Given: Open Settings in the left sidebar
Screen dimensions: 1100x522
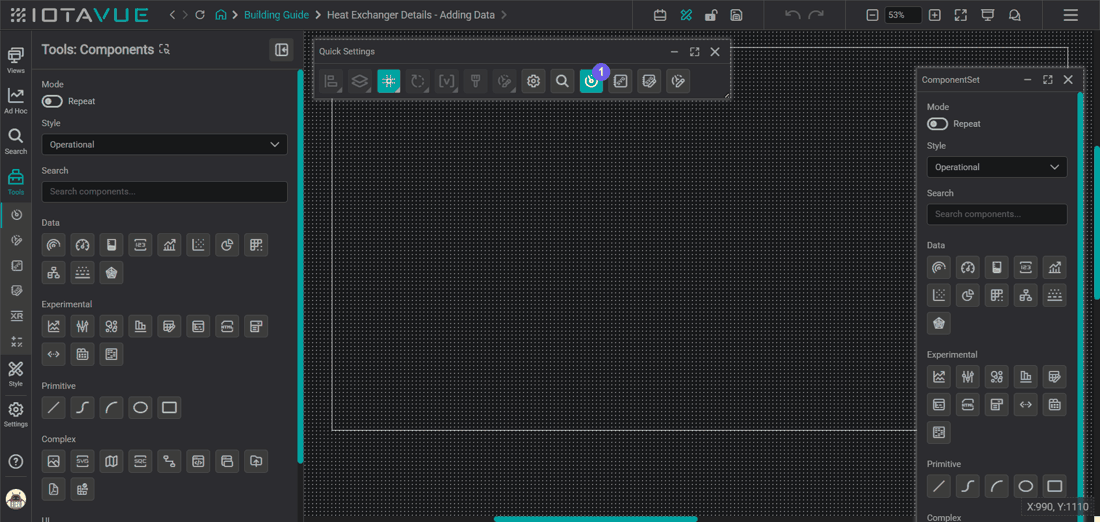Looking at the screenshot, I should coord(15,414).
